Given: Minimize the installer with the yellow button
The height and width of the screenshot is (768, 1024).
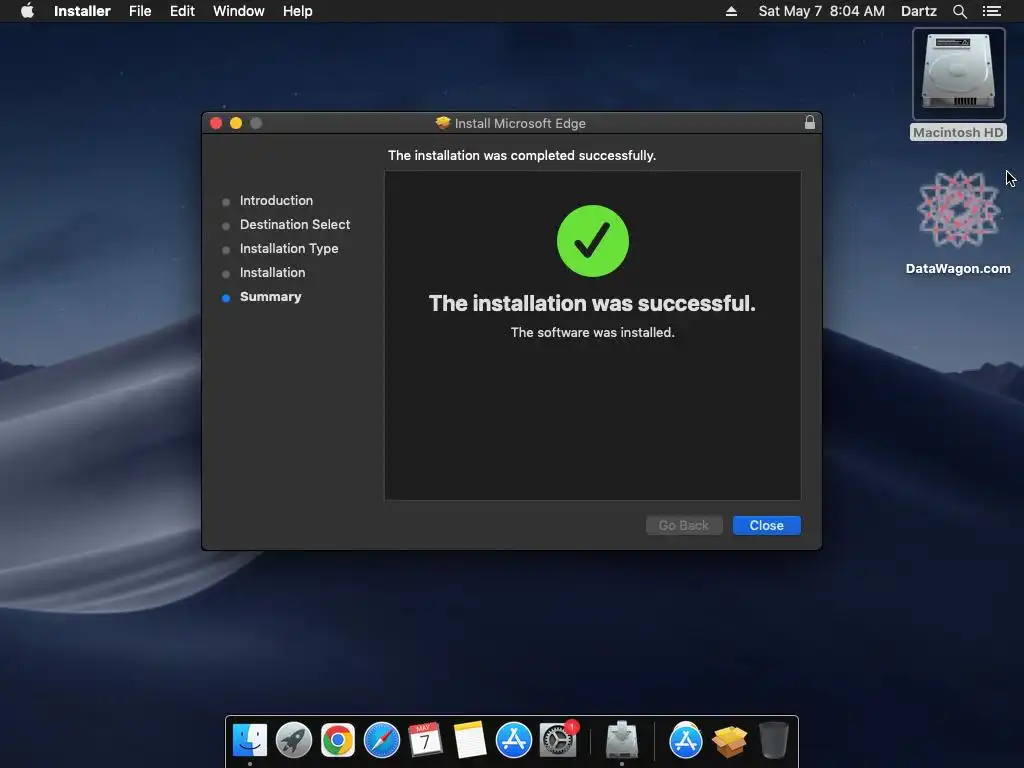Looking at the screenshot, I should 236,123.
